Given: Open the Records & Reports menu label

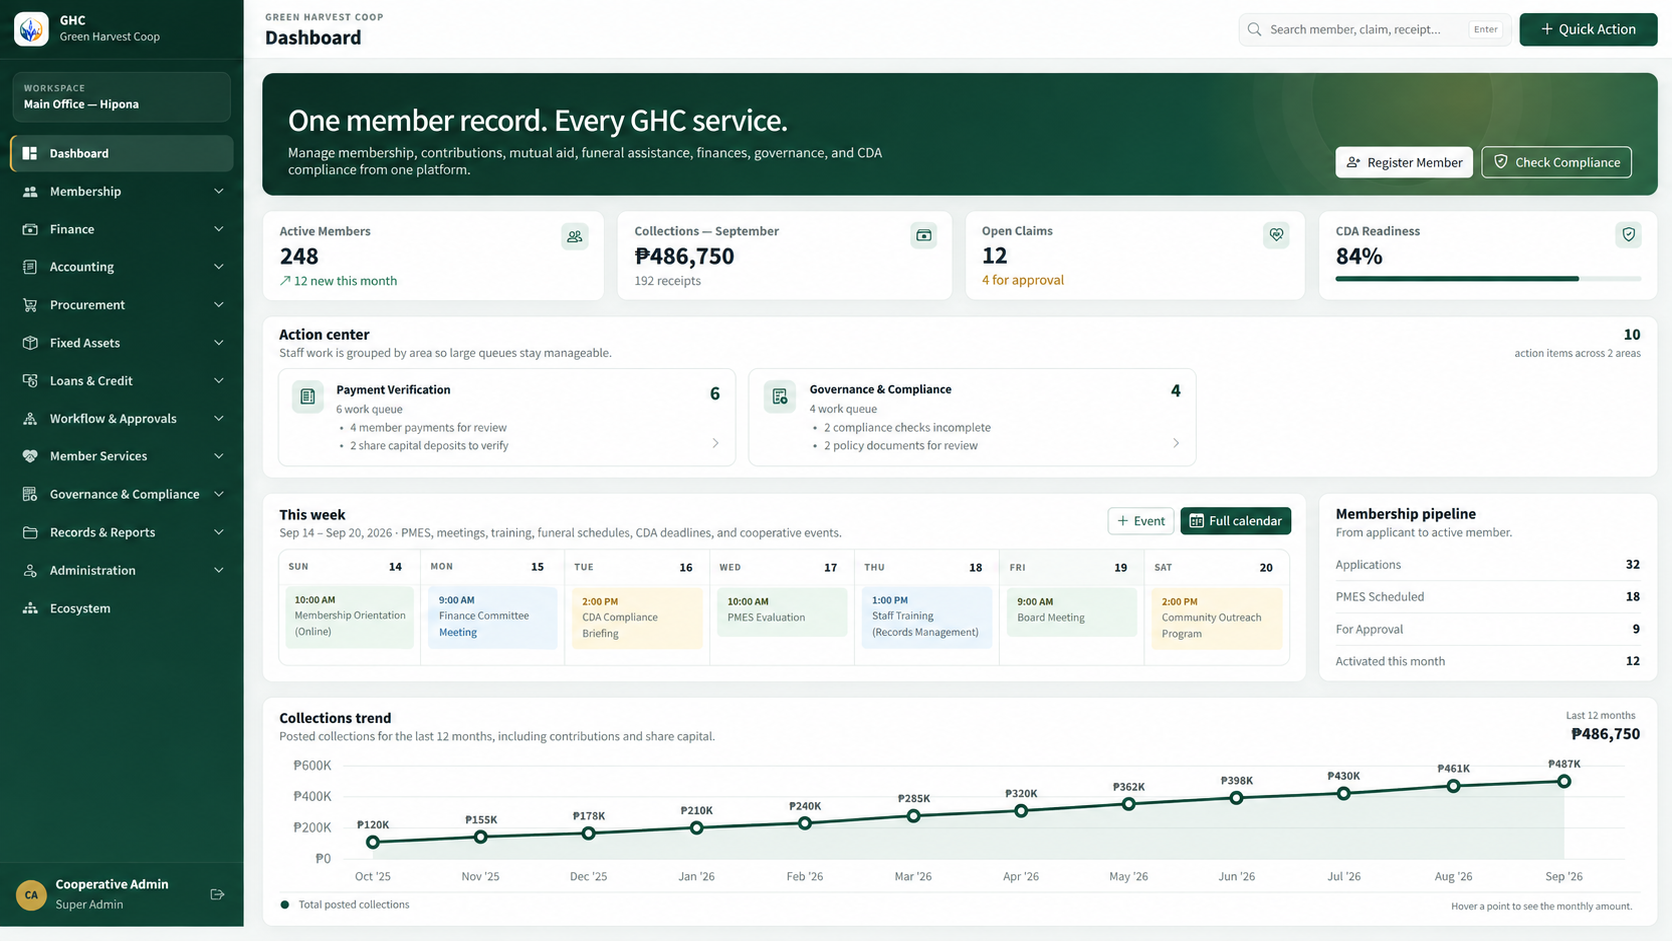Looking at the screenshot, I should coord(102,532).
